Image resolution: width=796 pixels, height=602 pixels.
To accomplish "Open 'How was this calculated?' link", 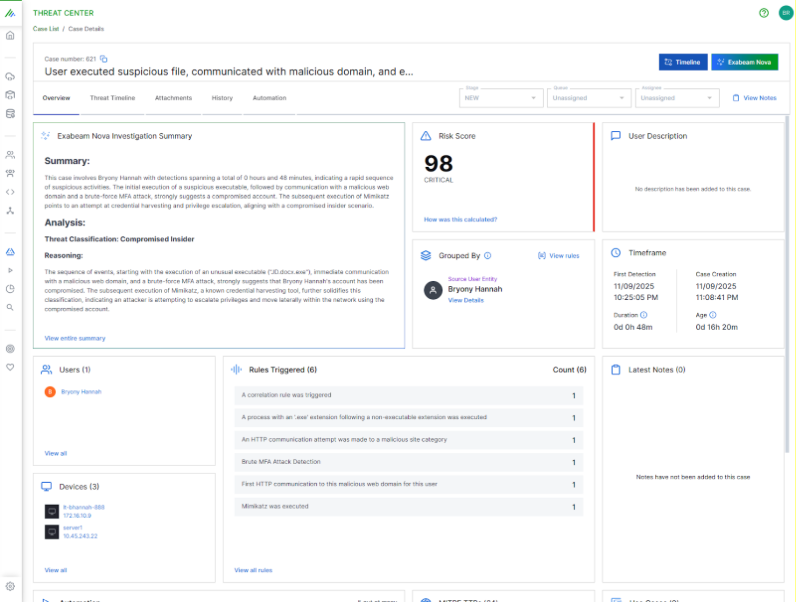I will tap(460, 219).
